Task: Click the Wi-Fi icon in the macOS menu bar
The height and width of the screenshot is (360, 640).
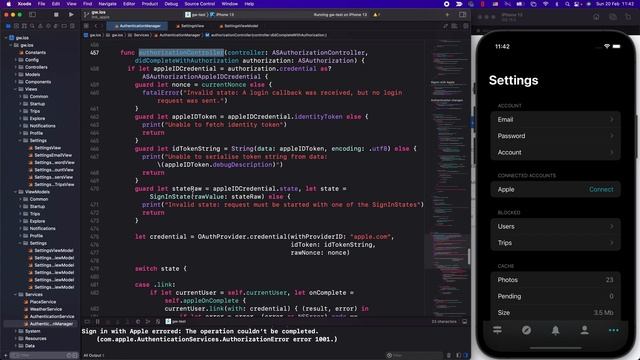Action: coord(546,4)
